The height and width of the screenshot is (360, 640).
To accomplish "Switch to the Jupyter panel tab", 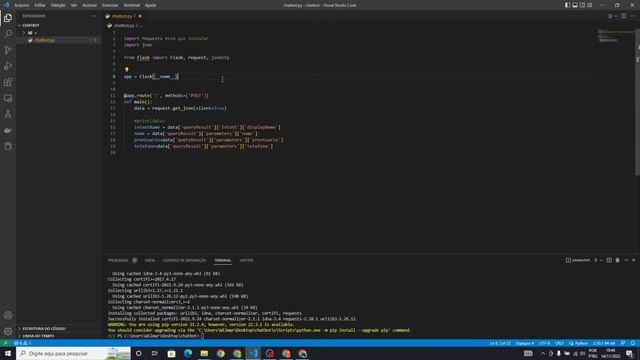I will (246, 260).
